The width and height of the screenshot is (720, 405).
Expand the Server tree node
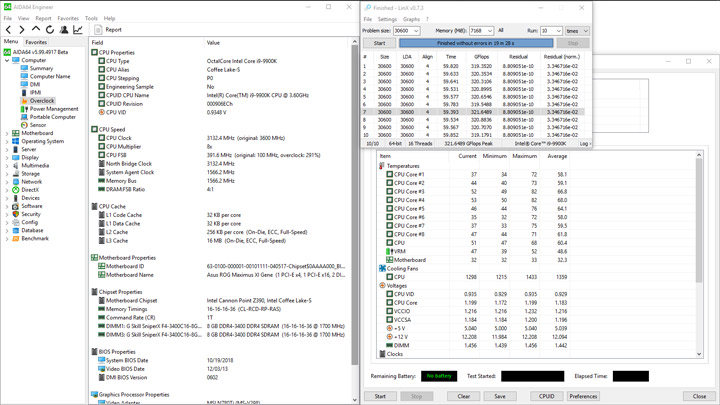[x=7, y=149]
